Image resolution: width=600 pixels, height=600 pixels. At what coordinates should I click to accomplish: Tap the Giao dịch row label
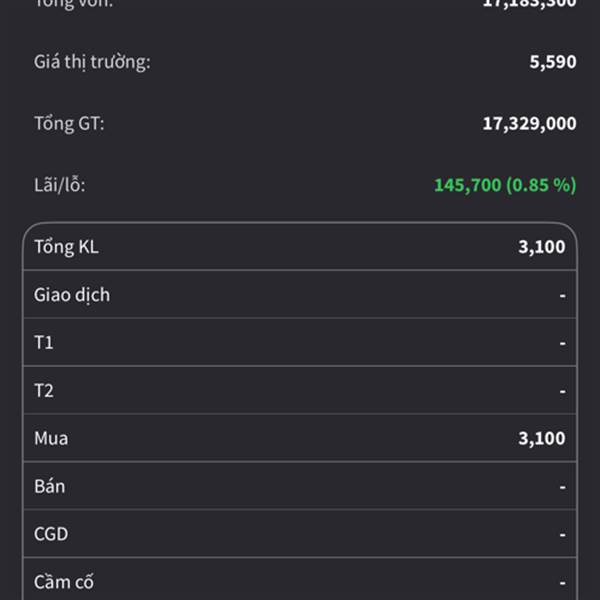(x=72, y=295)
